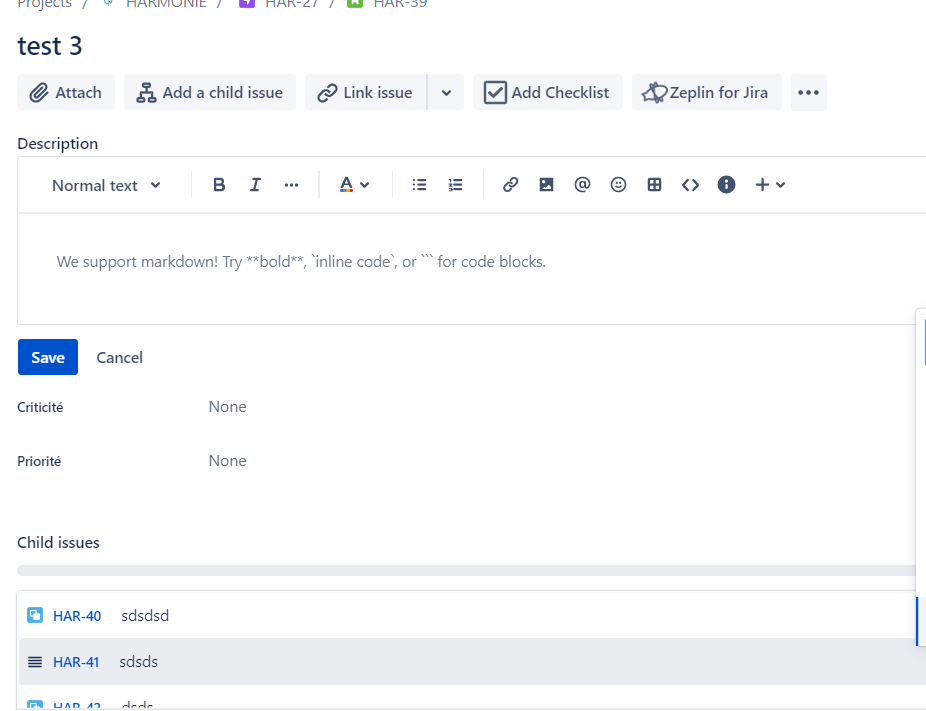Click the Attach button
The image size is (926, 711).
pyautogui.click(x=66, y=92)
